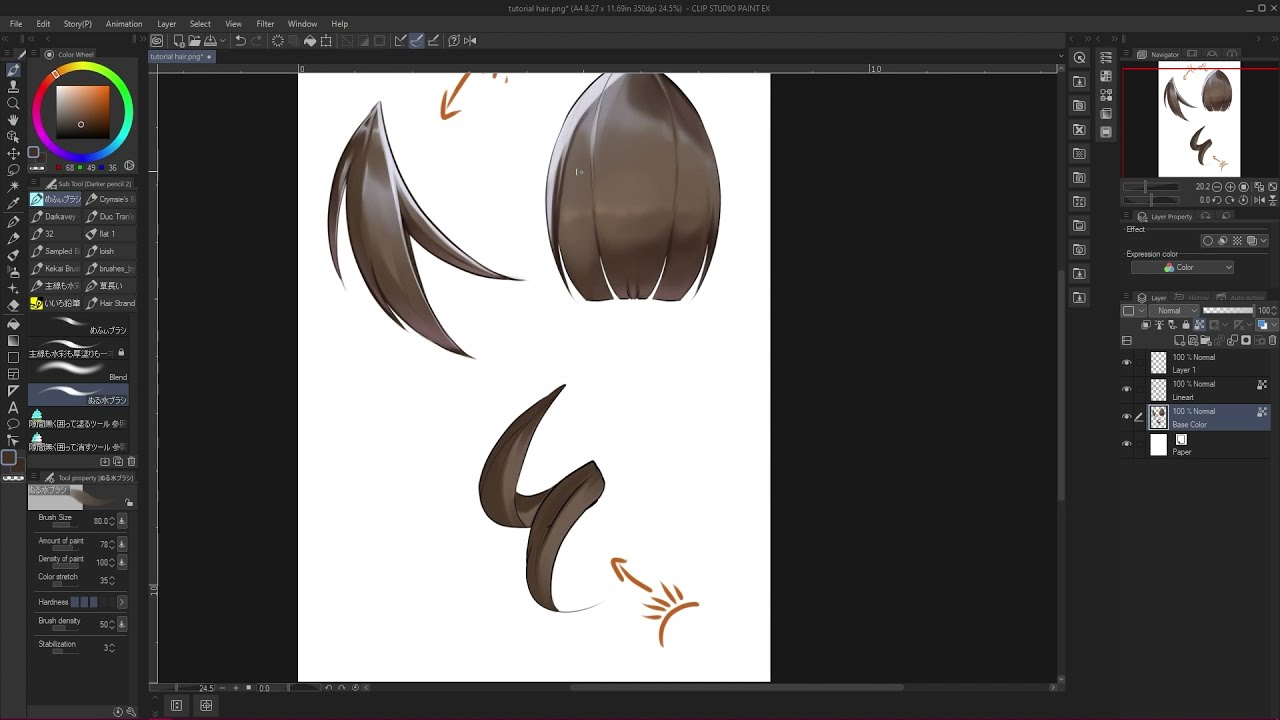
Task: Adjust Density of paint stepper
Action: pos(112,563)
